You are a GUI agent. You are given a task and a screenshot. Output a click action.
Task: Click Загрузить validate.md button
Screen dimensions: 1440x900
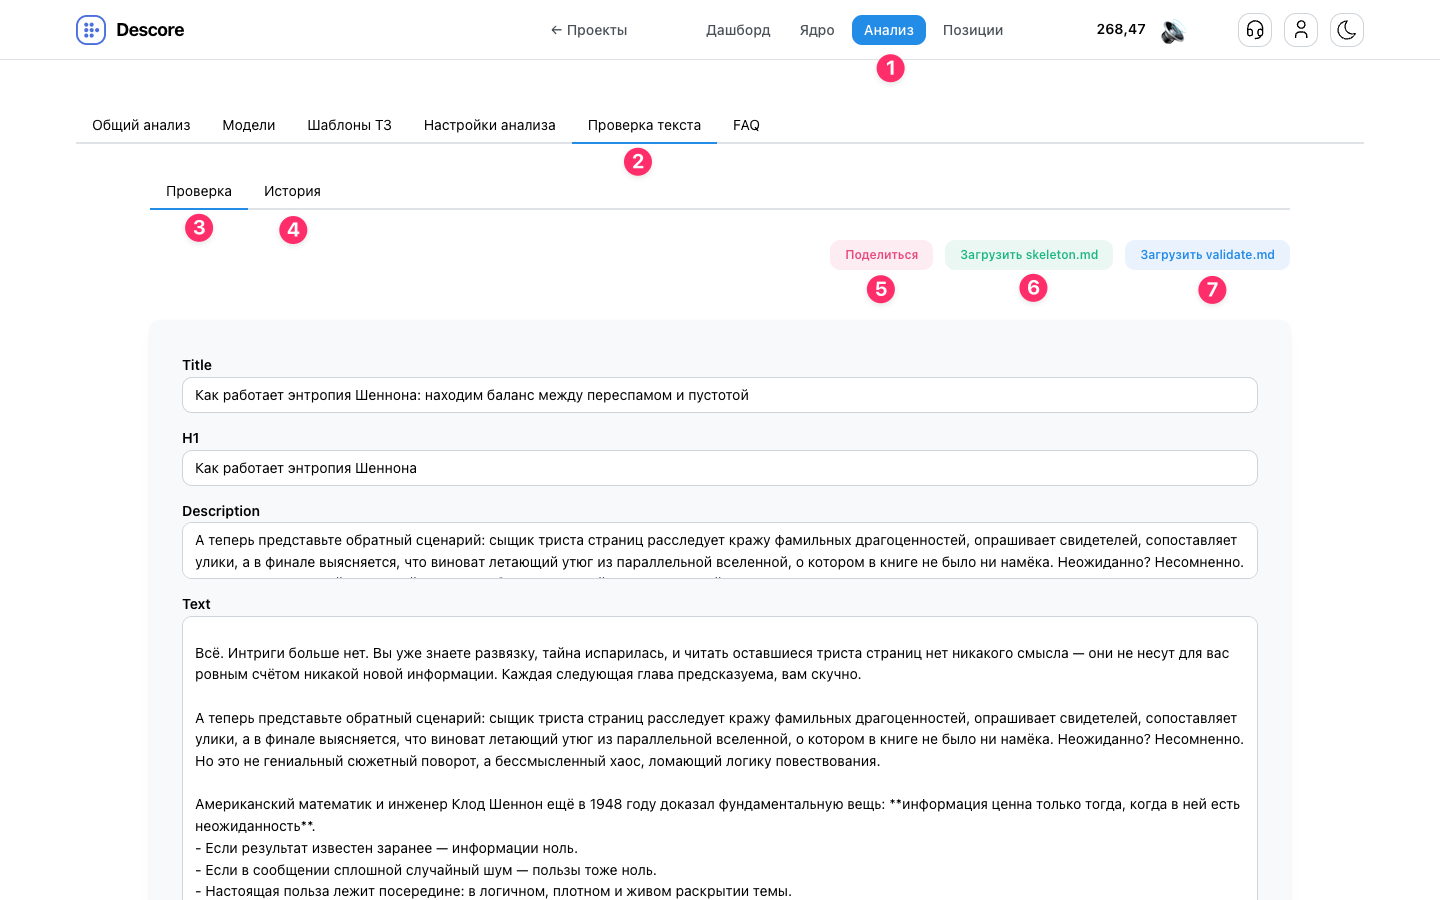1207,255
